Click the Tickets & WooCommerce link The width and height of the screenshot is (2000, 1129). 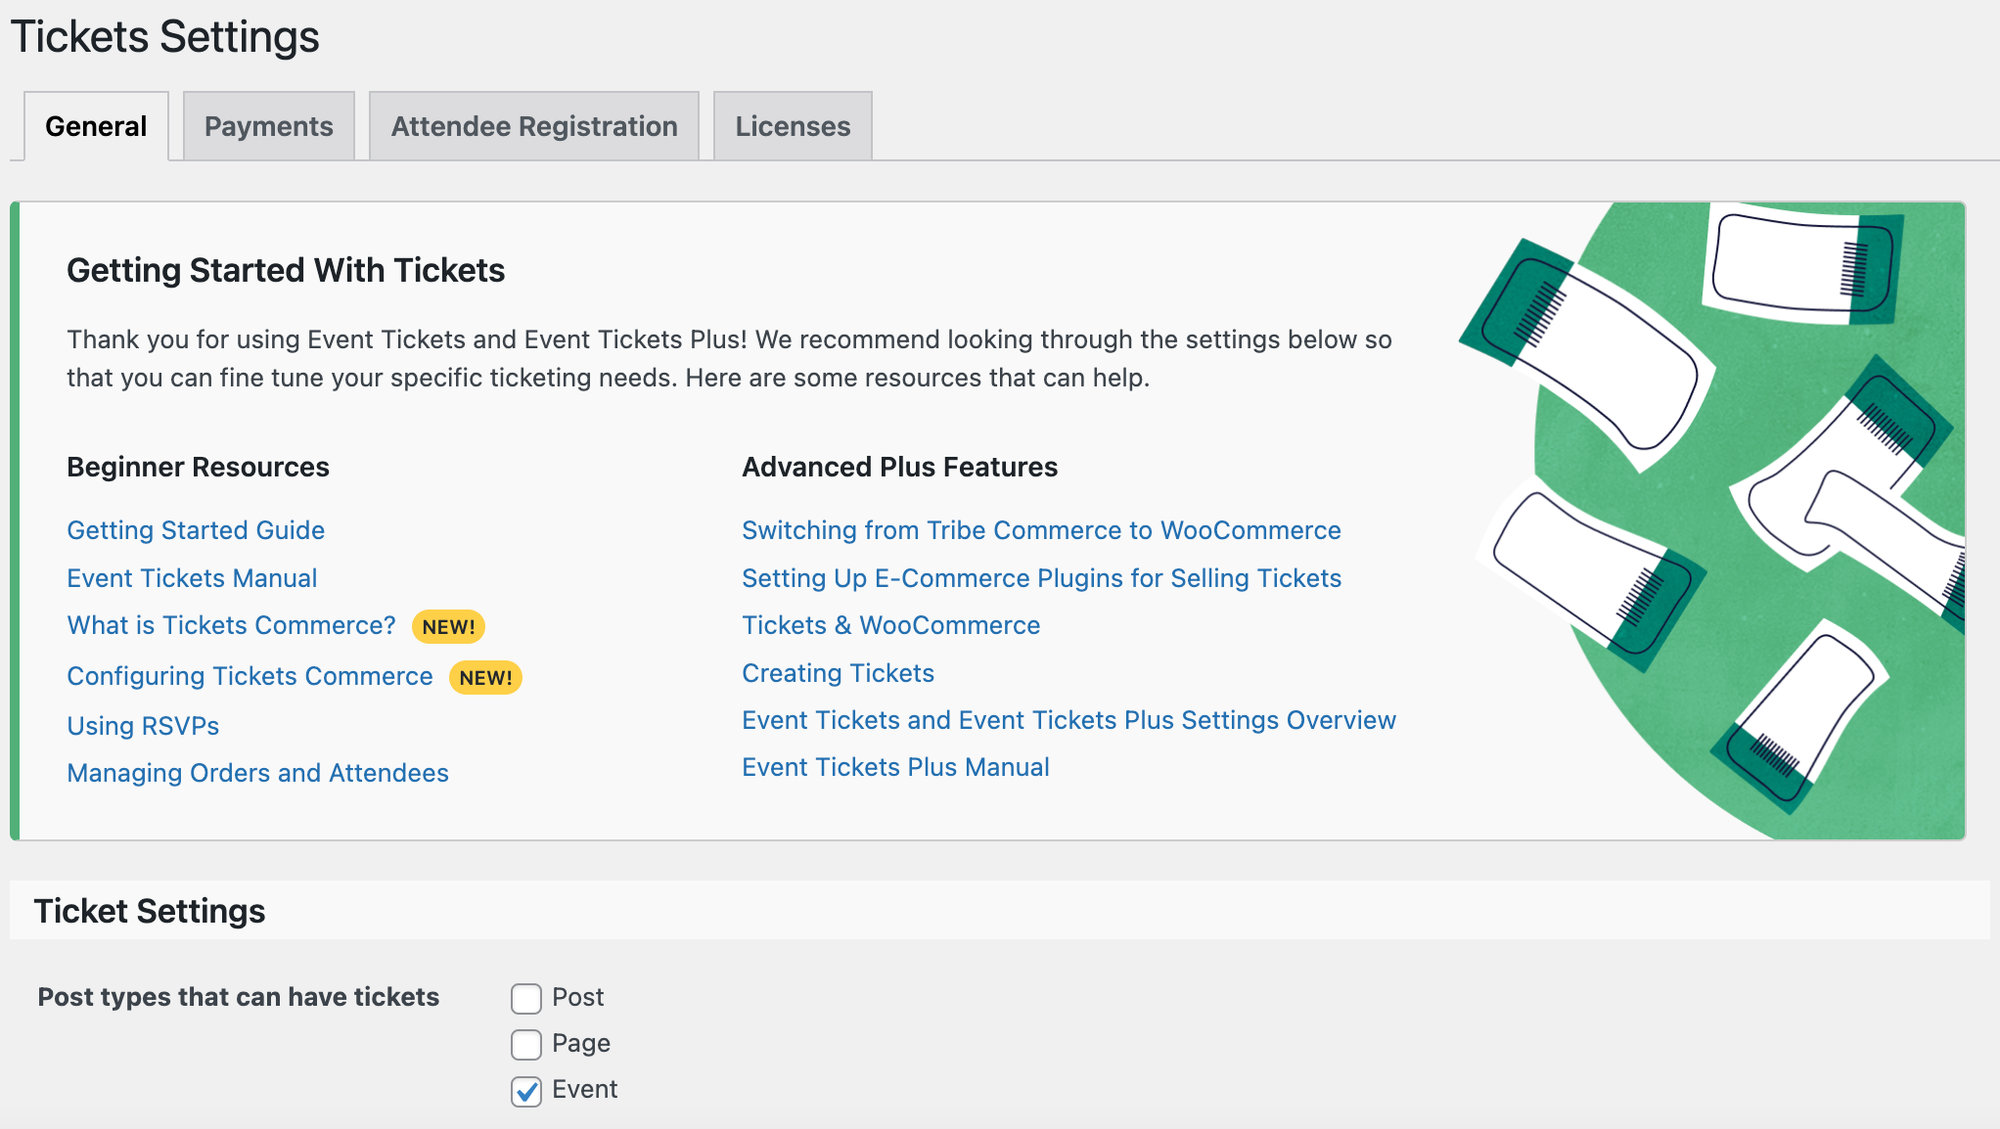891,625
